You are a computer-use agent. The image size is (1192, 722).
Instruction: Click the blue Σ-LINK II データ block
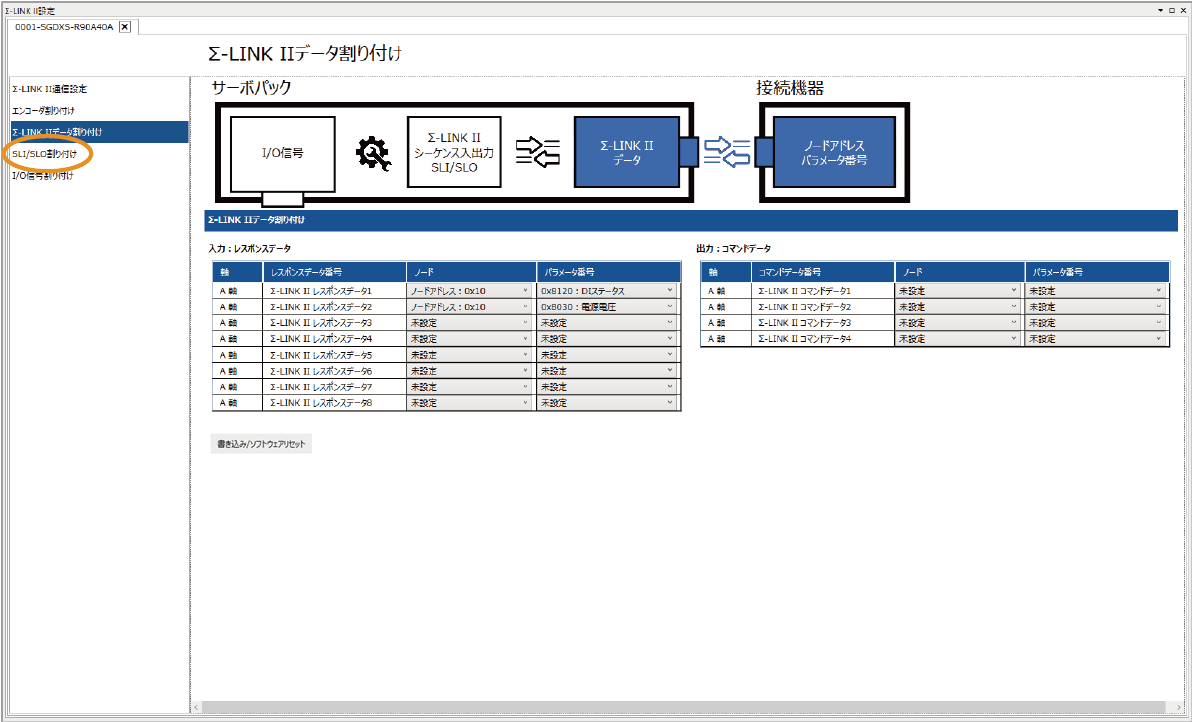626,152
